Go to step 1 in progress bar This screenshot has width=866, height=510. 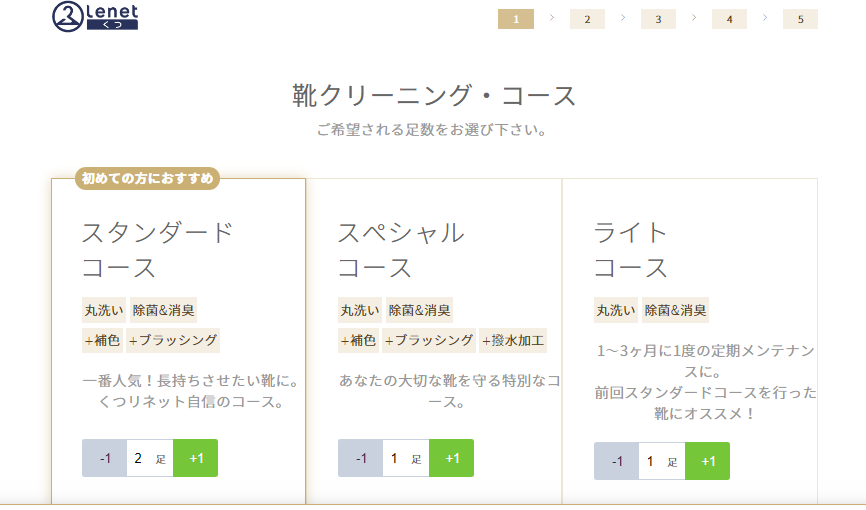click(x=516, y=19)
